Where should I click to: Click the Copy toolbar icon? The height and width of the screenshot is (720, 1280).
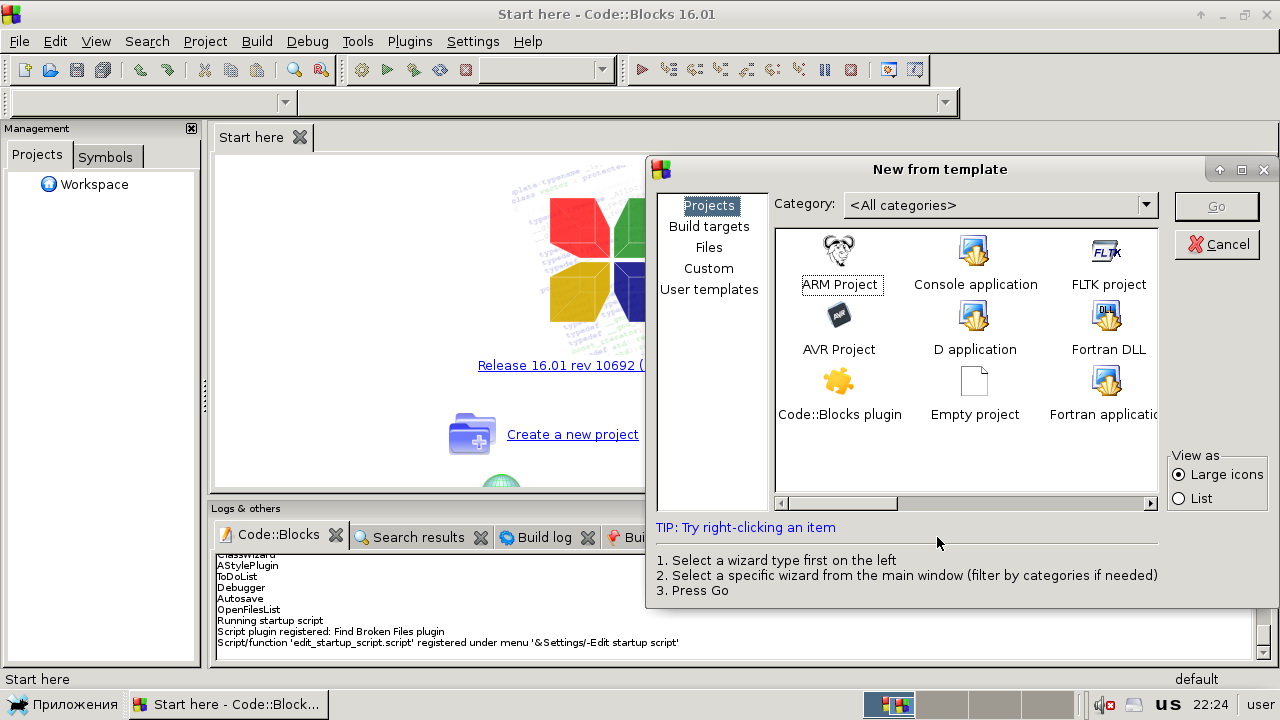(x=231, y=70)
